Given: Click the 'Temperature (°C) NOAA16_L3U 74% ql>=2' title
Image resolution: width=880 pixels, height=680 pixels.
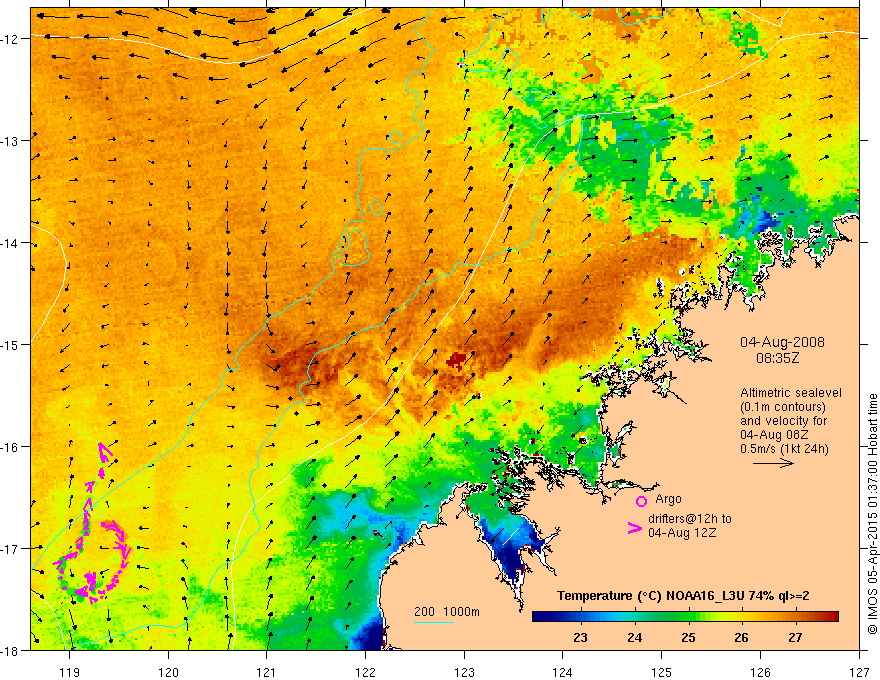Looking at the screenshot, I should pos(683,596).
